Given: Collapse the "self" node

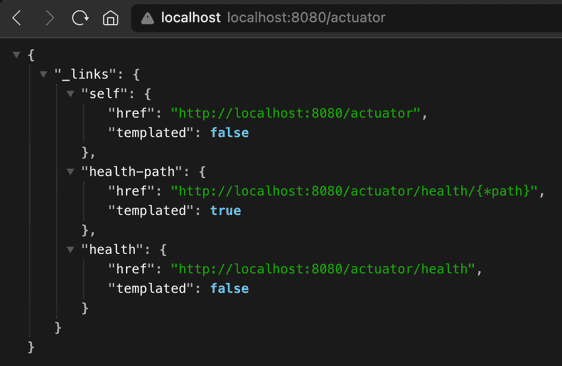Looking at the screenshot, I should (71, 94).
